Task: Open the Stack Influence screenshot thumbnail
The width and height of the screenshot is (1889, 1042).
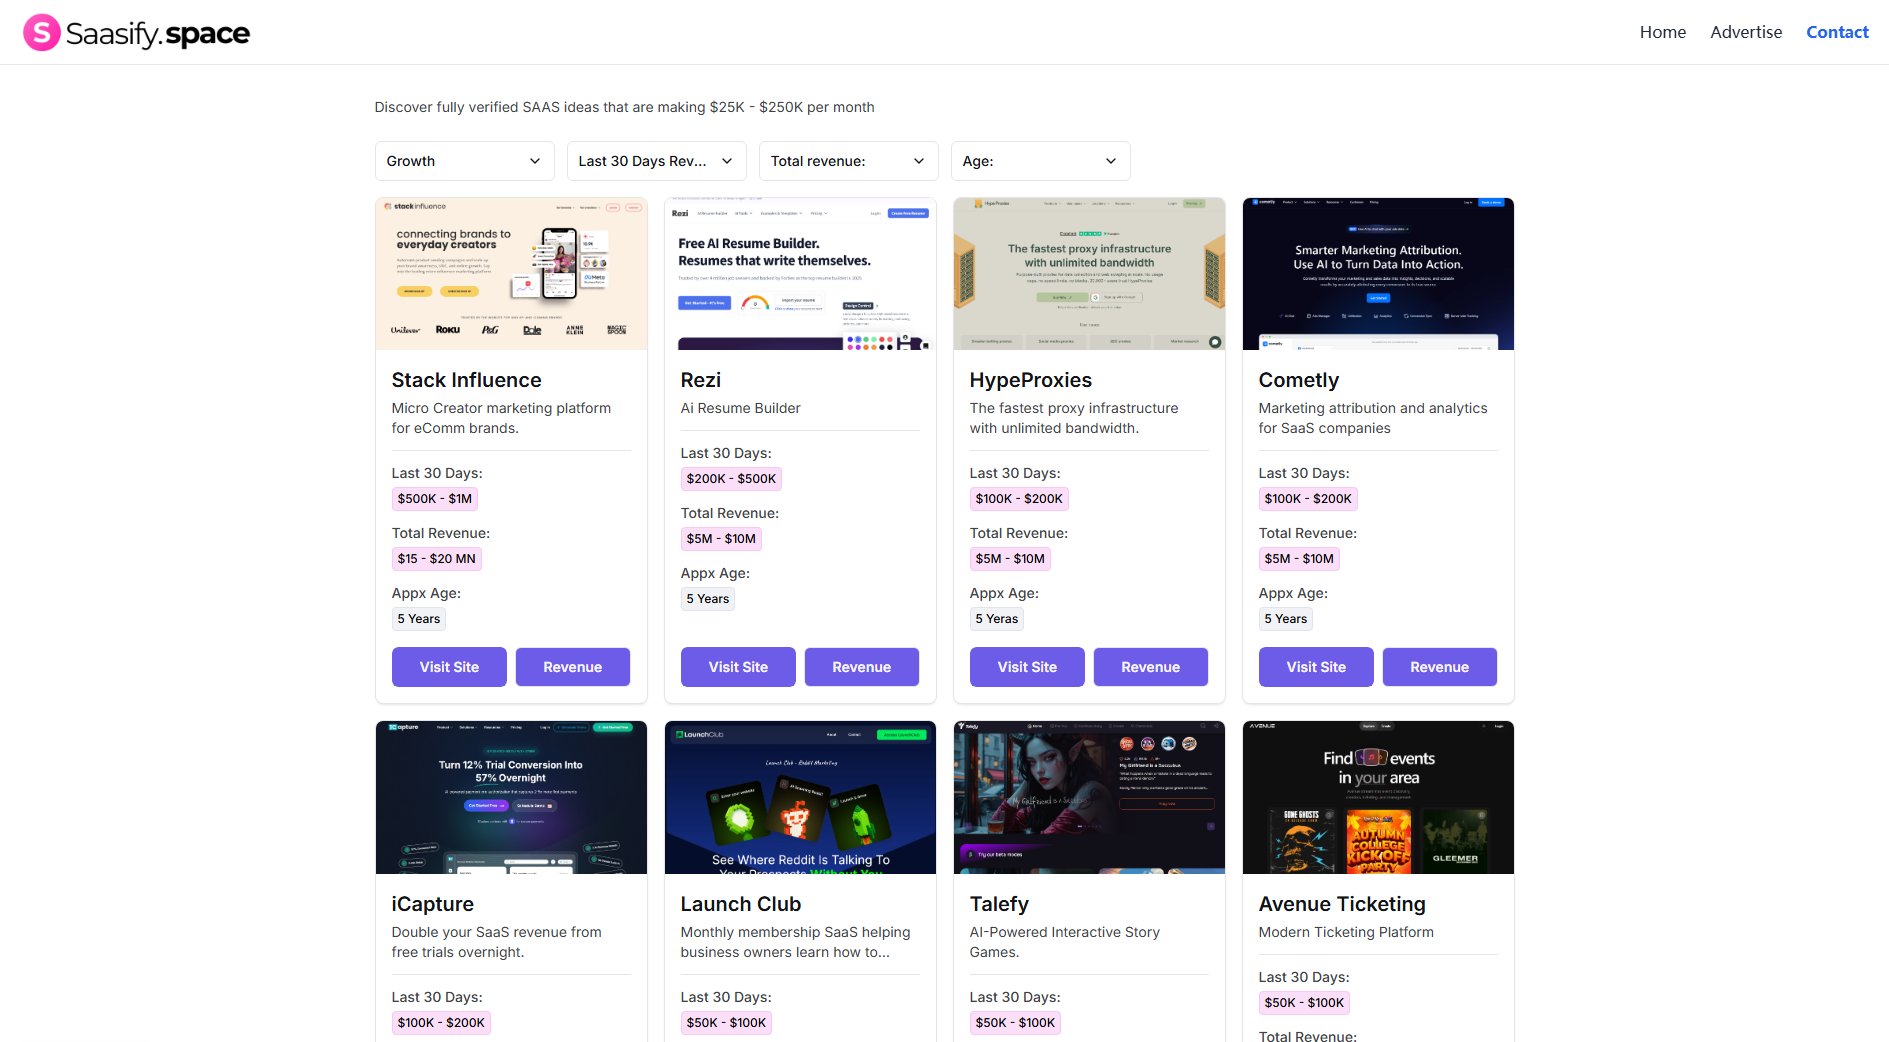Action: [x=511, y=274]
